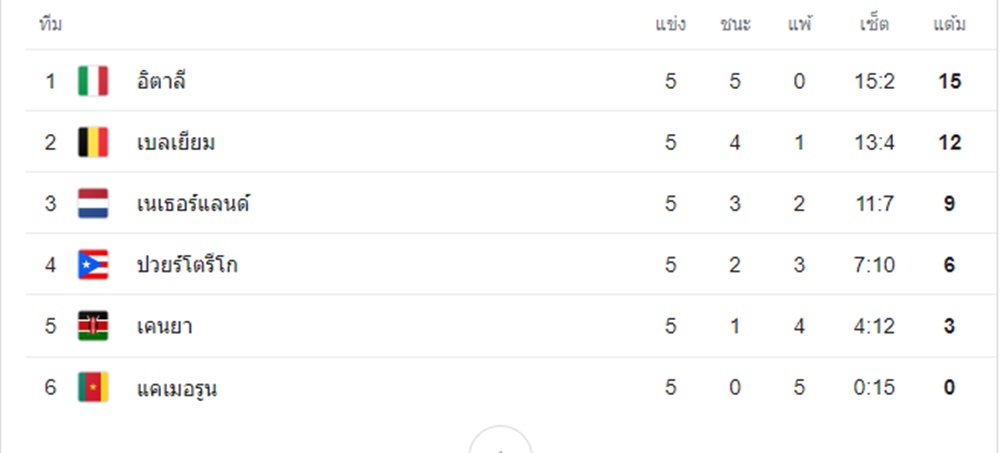Click the แต้ม column header

950,24
